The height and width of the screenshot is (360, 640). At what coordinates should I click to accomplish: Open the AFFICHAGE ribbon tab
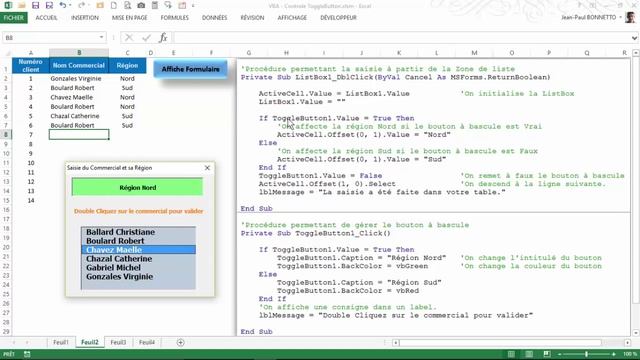pos(292,18)
